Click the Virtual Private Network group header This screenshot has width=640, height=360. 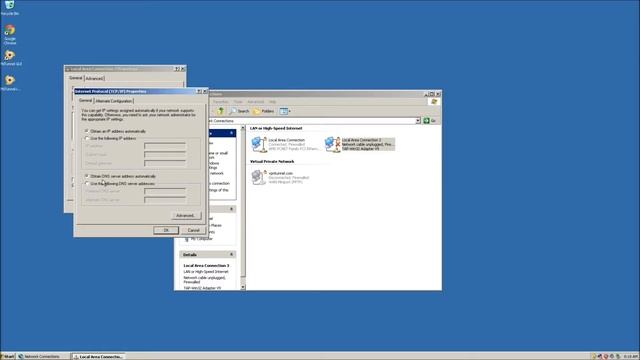click(272, 162)
